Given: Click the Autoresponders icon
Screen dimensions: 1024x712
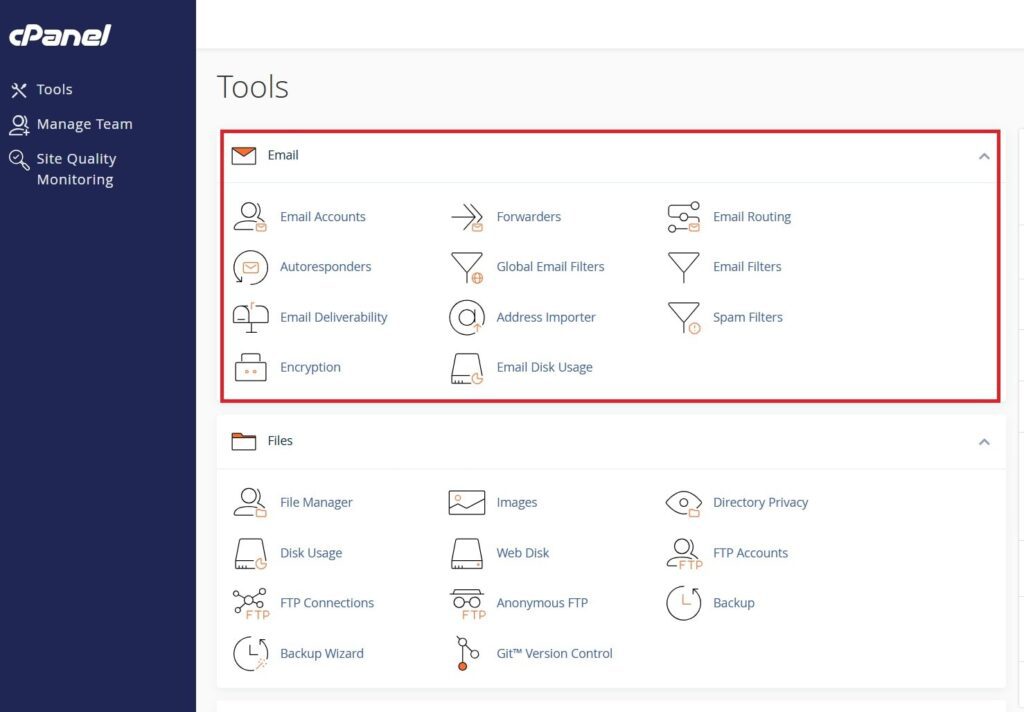Looking at the screenshot, I should pos(250,267).
